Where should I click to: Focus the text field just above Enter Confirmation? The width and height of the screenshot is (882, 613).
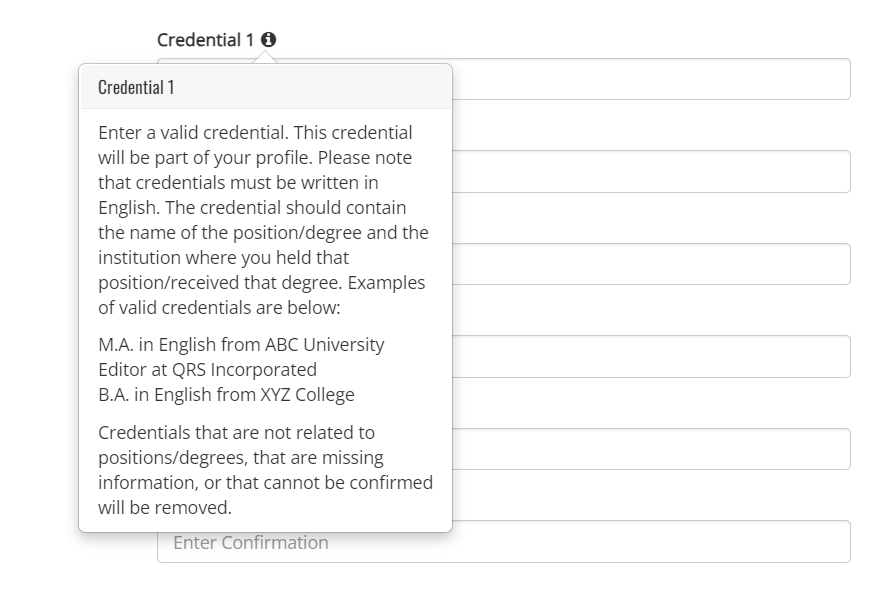click(x=650, y=449)
